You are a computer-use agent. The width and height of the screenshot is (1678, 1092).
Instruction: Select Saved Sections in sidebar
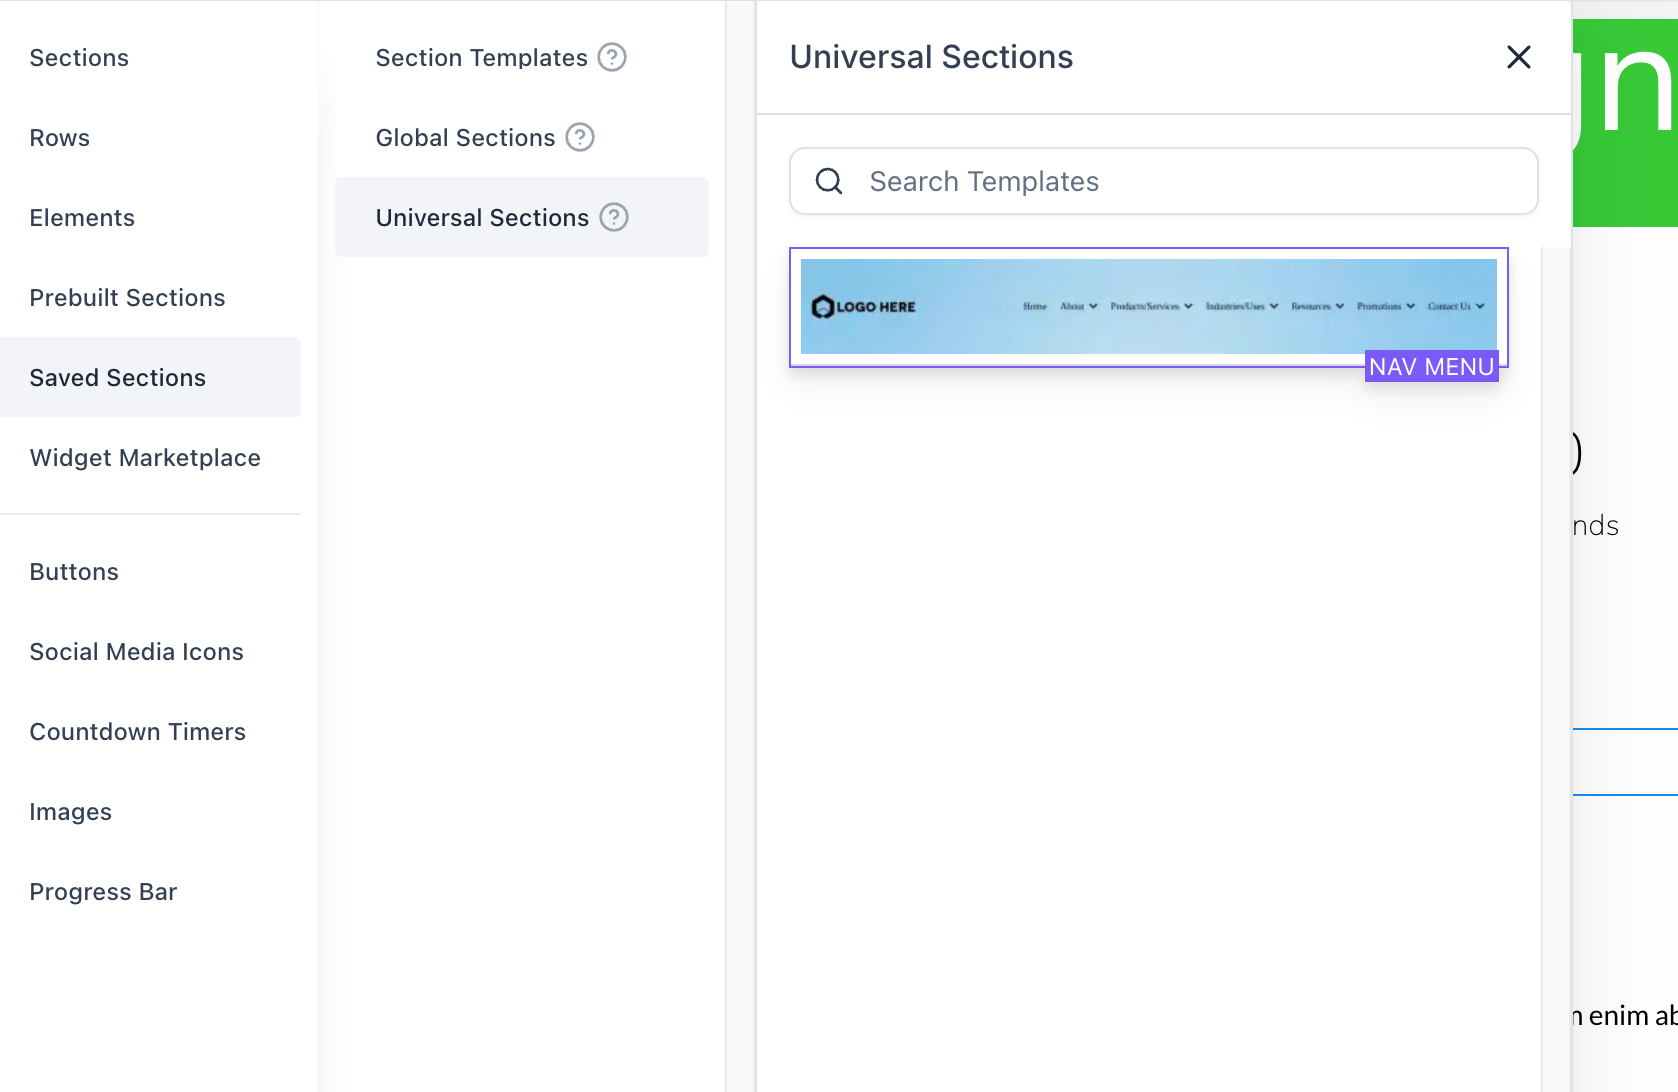point(150,377)
